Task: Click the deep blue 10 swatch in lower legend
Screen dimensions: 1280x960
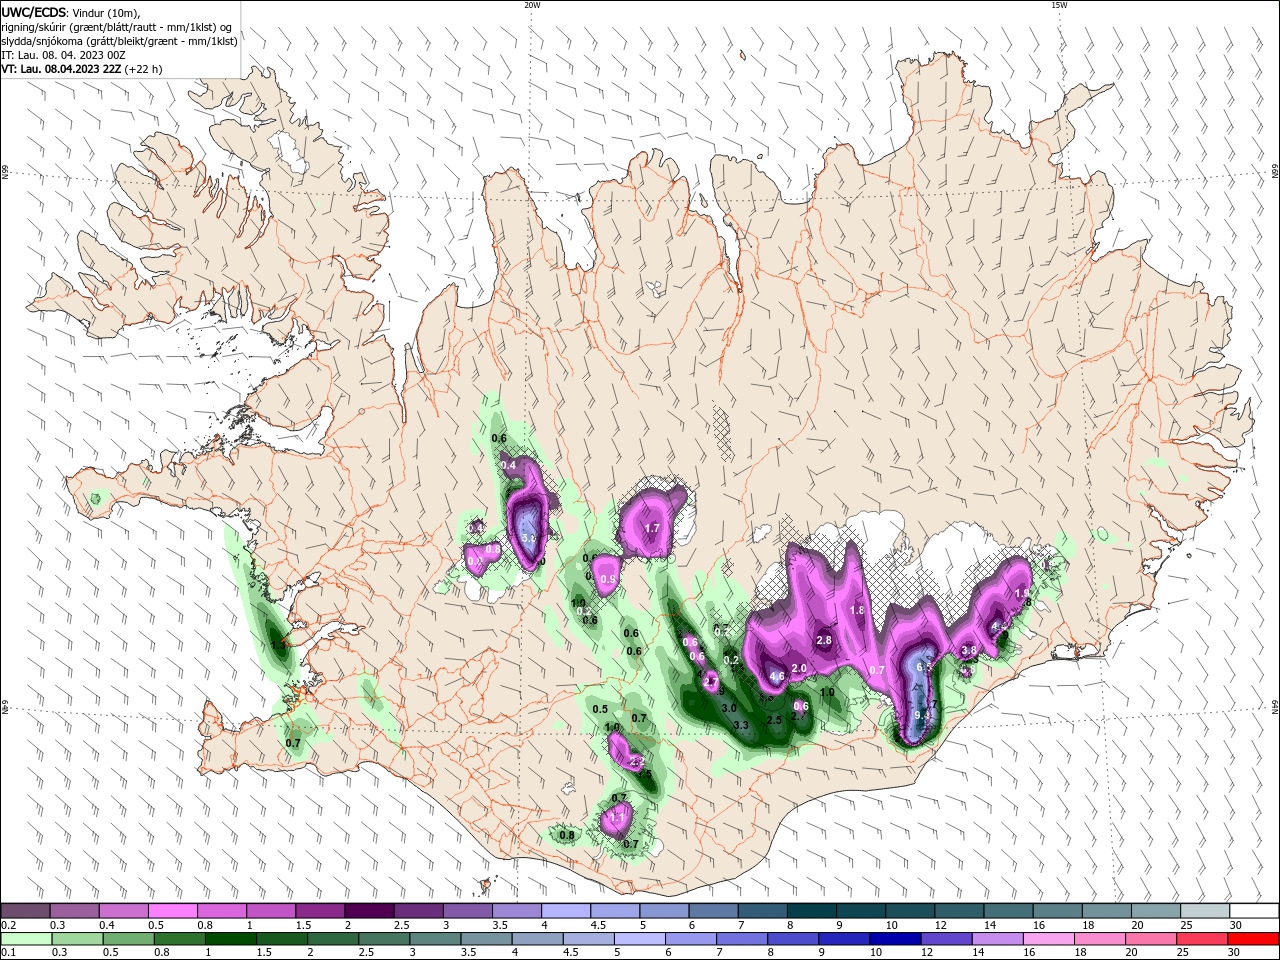Action: point(895,939)
